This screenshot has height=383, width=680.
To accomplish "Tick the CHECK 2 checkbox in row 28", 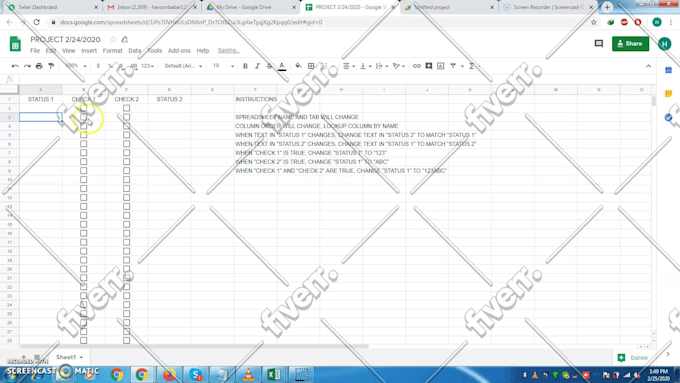I will coord(126,340).
